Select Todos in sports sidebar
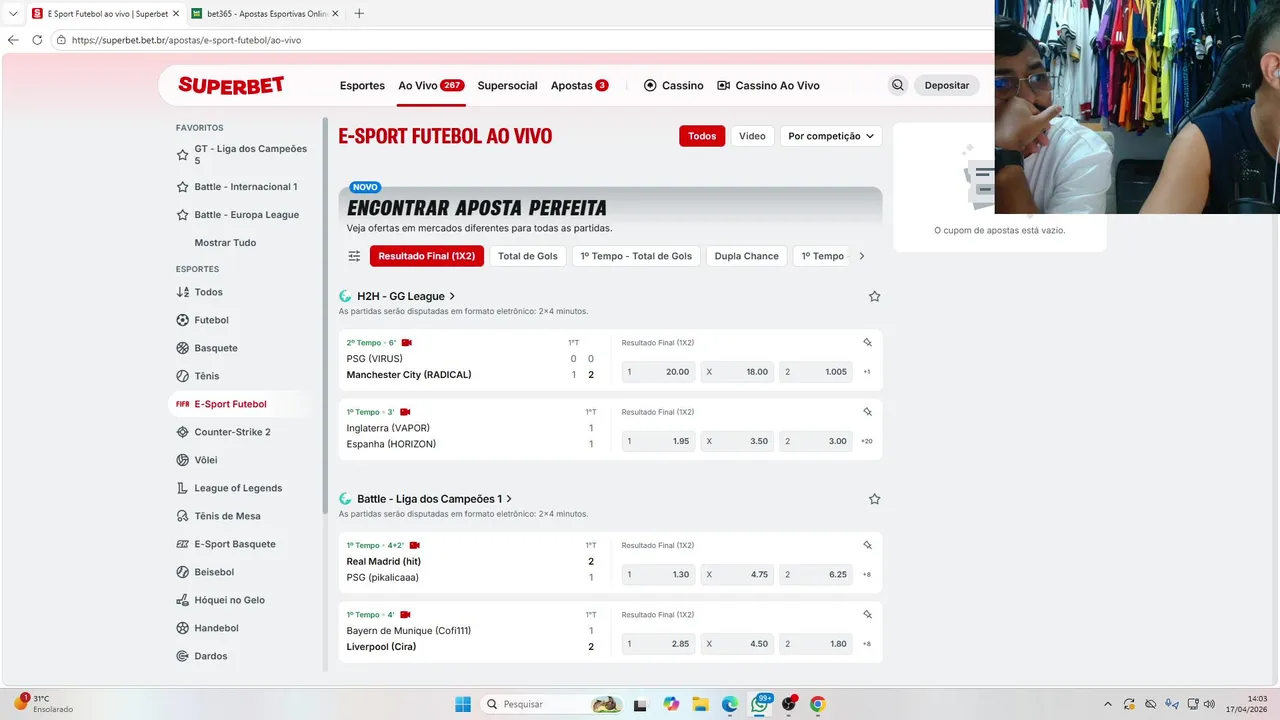Viewport: 1280px width, 720px height. 208,292
